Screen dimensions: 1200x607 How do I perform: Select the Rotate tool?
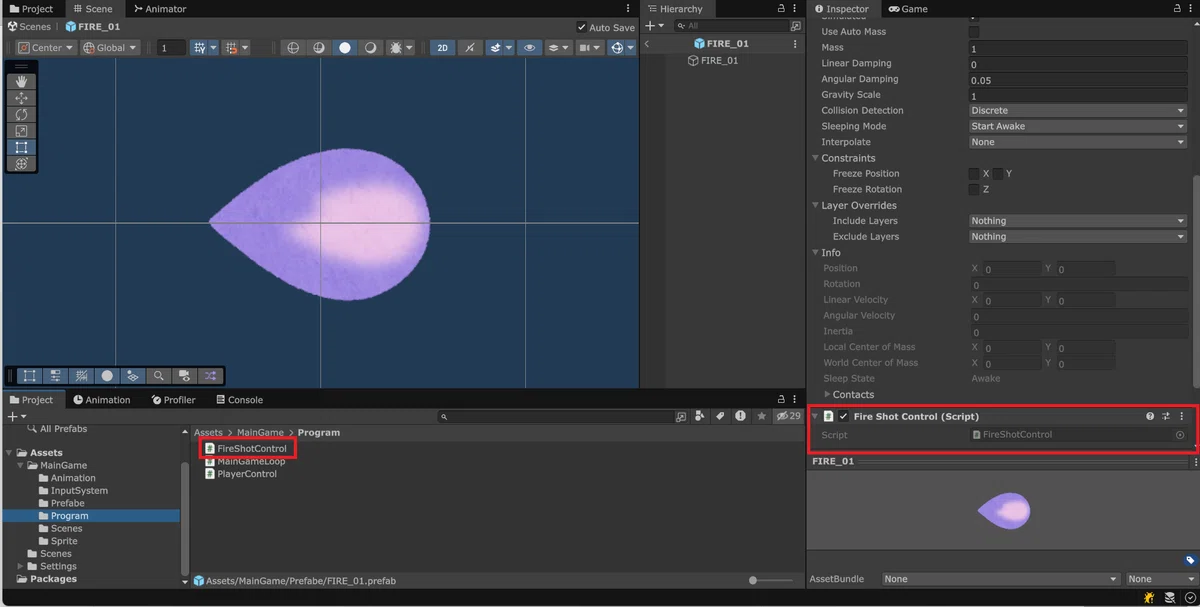coord(21,114)
